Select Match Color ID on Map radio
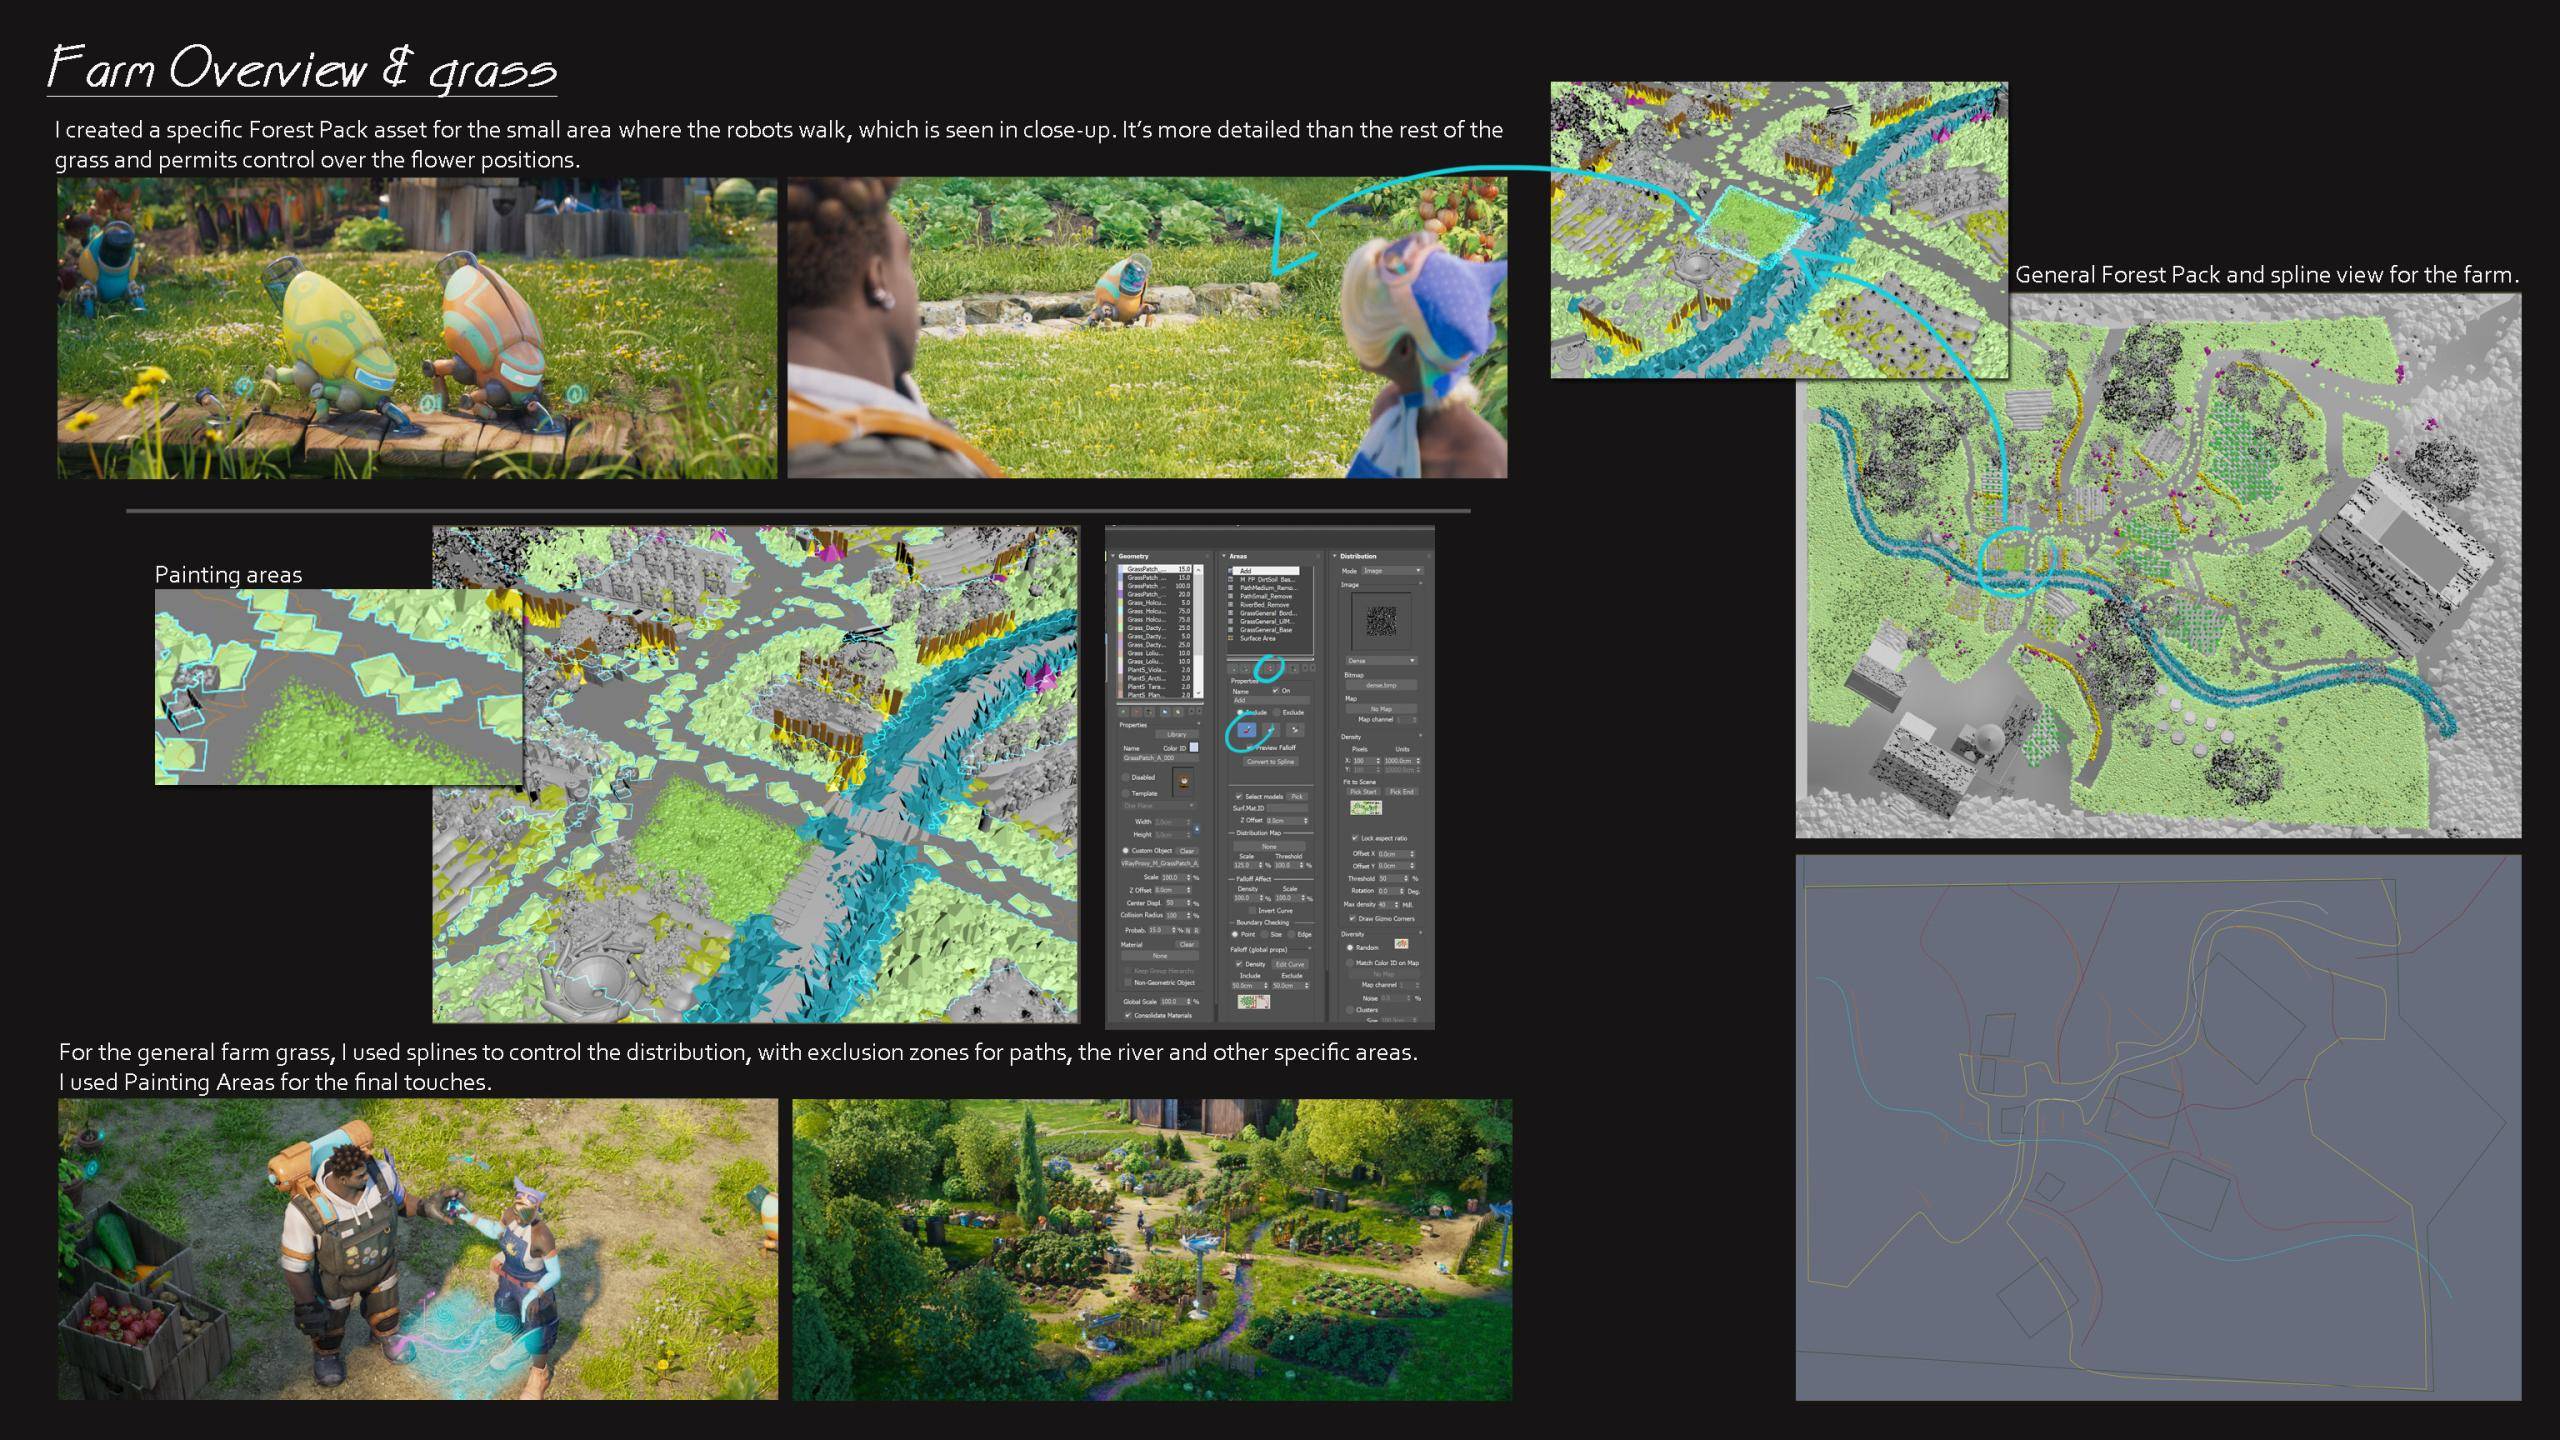Image resolution: width=2560 pixels, height=1440 pixels. click(x=1349, y=963)
